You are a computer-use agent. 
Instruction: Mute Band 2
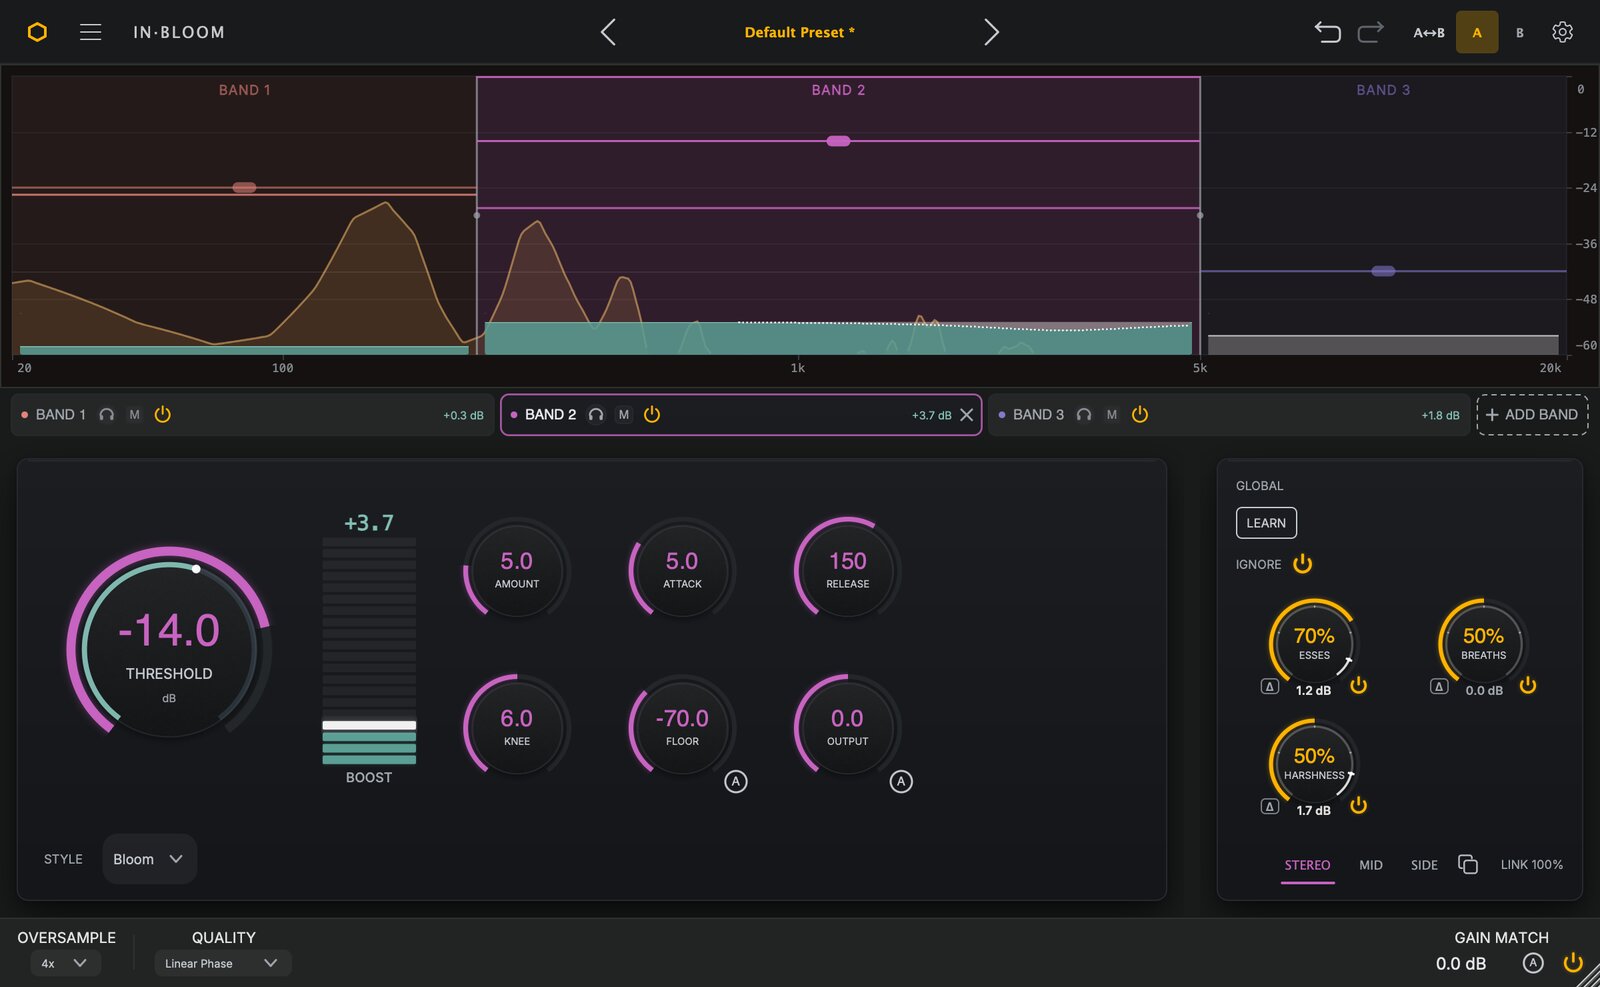[624, 415]
